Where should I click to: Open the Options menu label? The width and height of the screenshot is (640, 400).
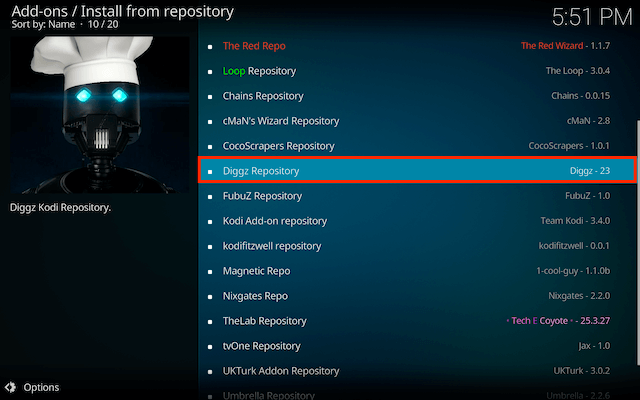coord(41,387)
